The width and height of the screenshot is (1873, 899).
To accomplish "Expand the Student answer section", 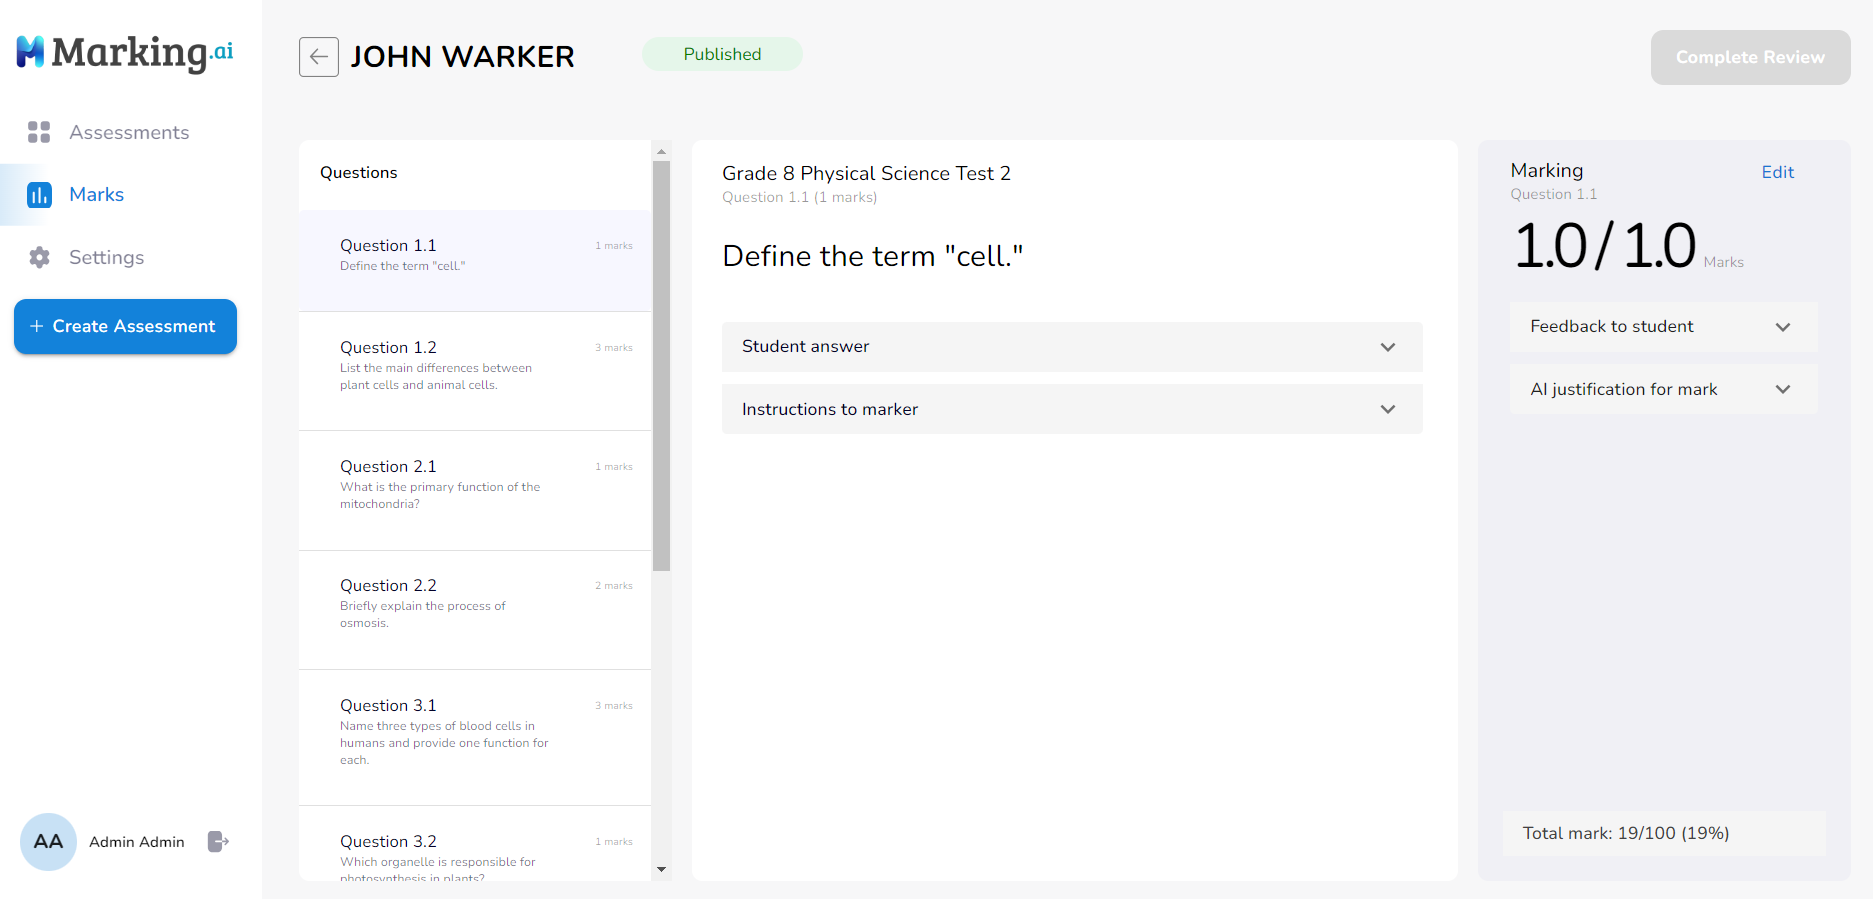I will pos(1071,347).
